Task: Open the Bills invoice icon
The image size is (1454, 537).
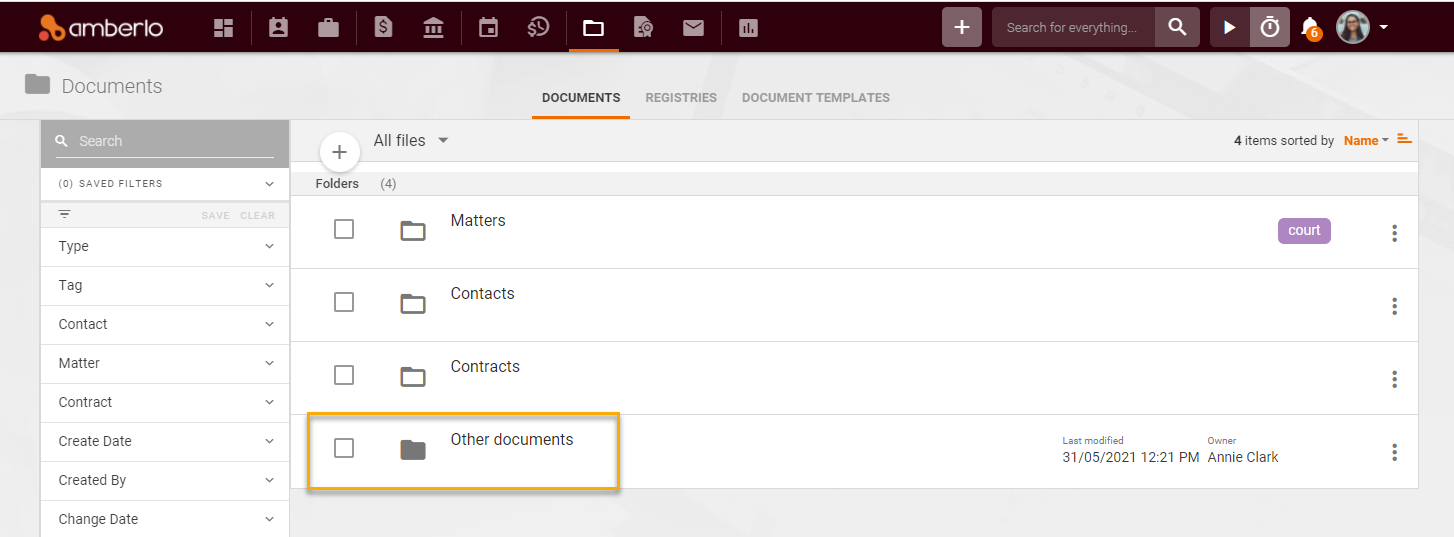Action: point(383,28)
